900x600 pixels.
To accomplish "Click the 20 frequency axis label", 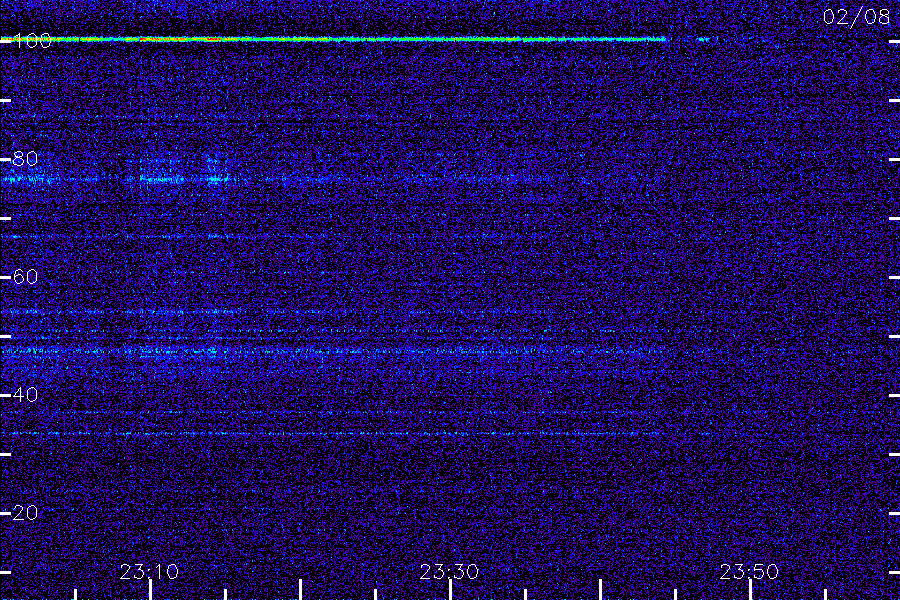I will pos(25,512).
